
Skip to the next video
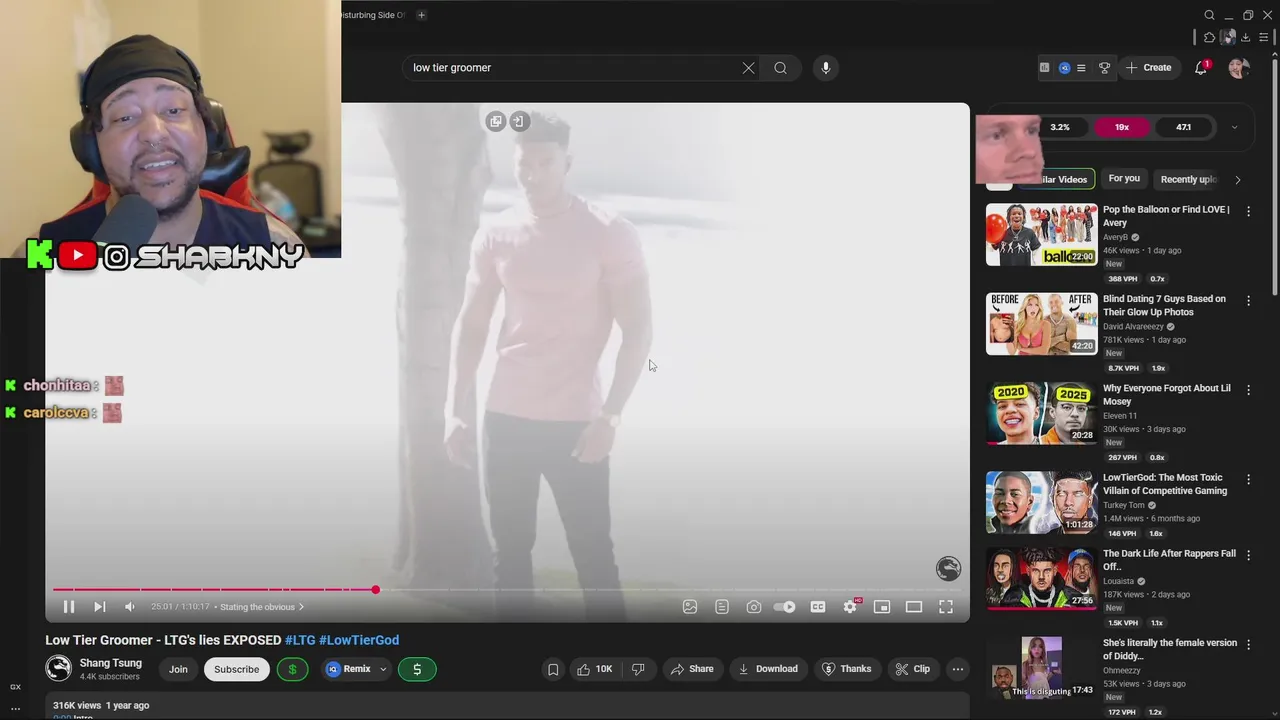[x=99, y=607]
